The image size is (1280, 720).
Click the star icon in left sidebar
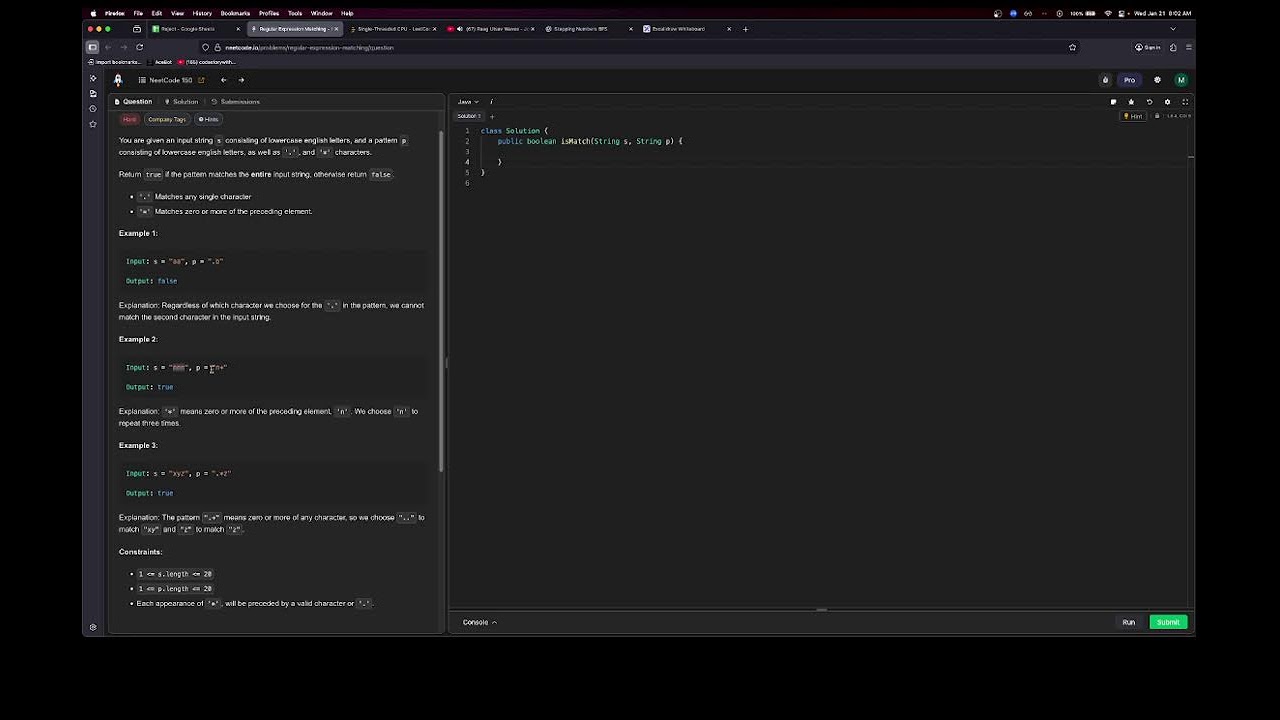[93, 124]
